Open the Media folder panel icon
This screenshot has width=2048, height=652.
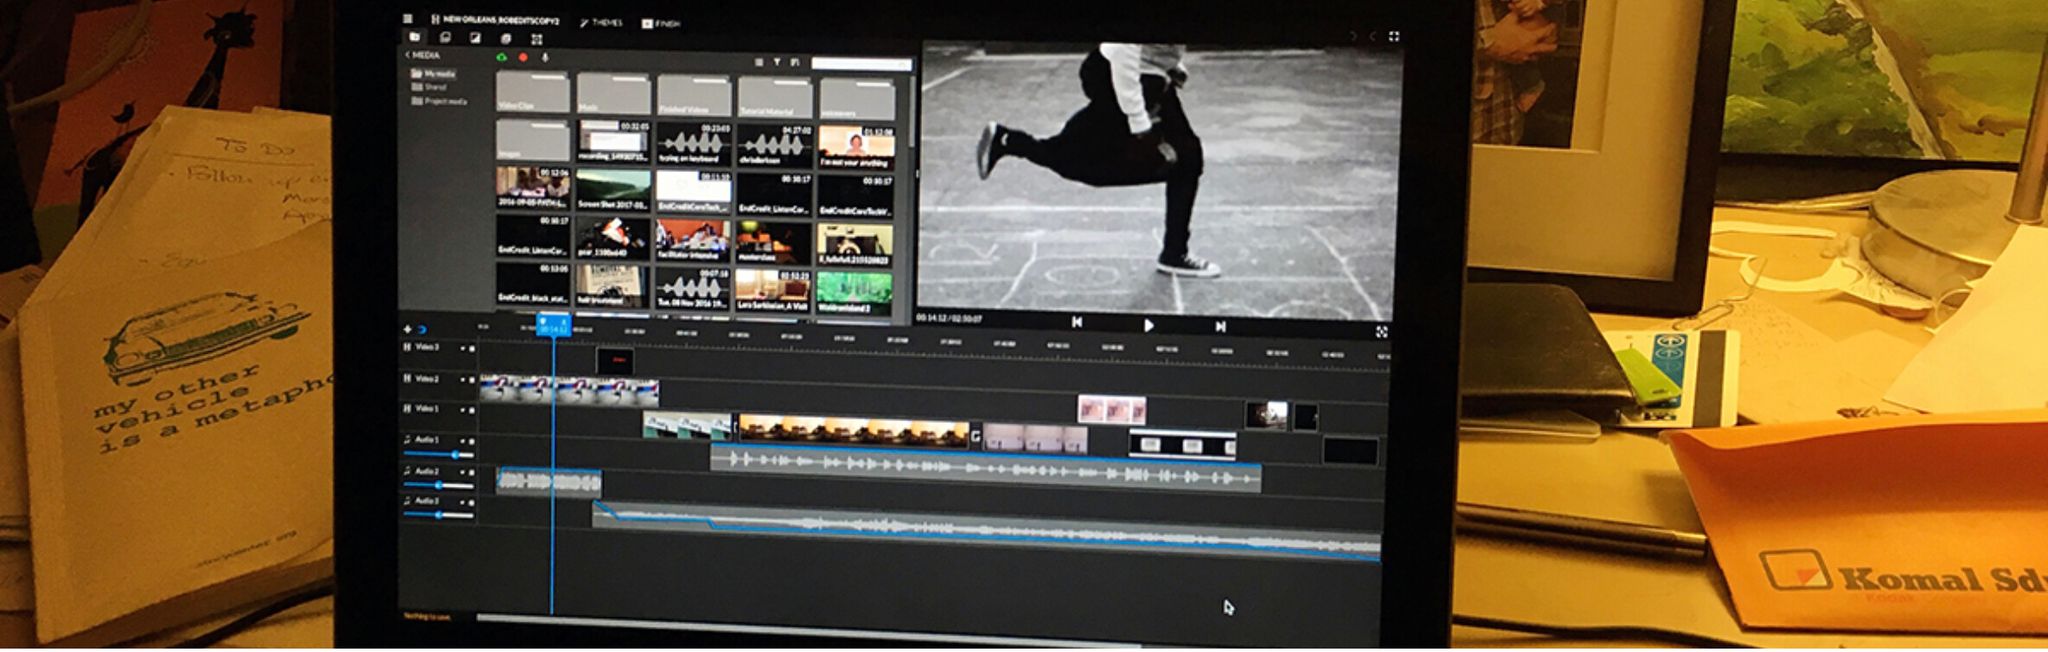tap(415, 38)
